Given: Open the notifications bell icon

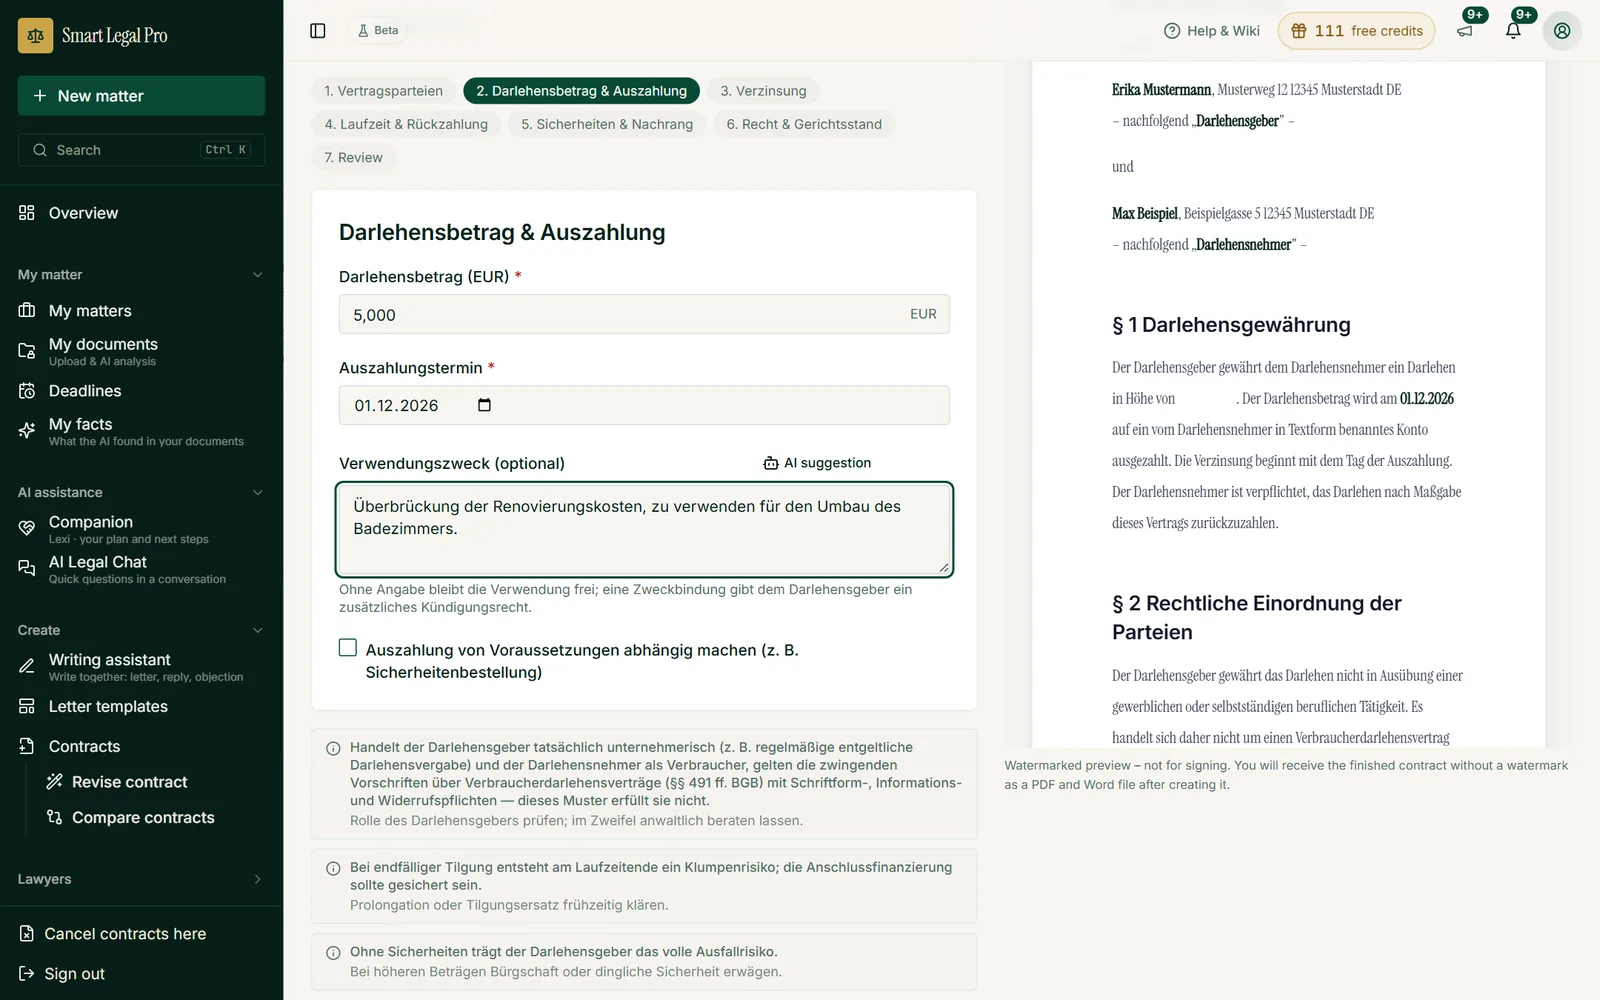Looking at the screenshot, I should pyautogui.click(x=1513, y=31).
